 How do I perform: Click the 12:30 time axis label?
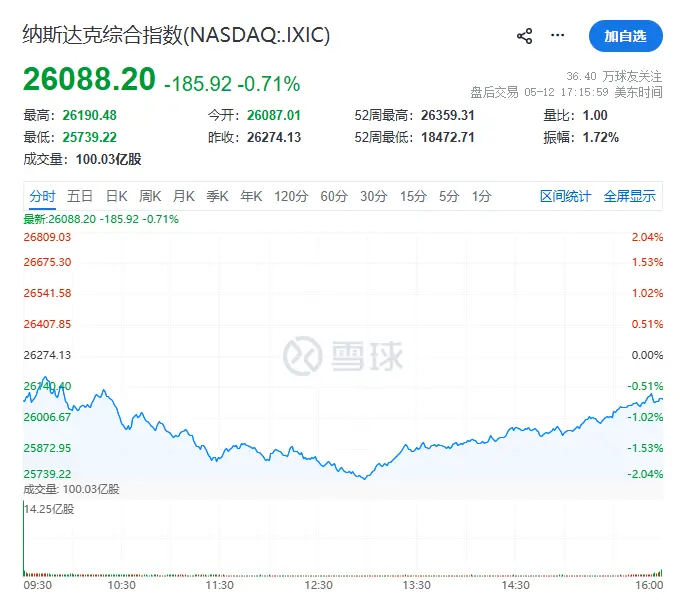[318, 585]
